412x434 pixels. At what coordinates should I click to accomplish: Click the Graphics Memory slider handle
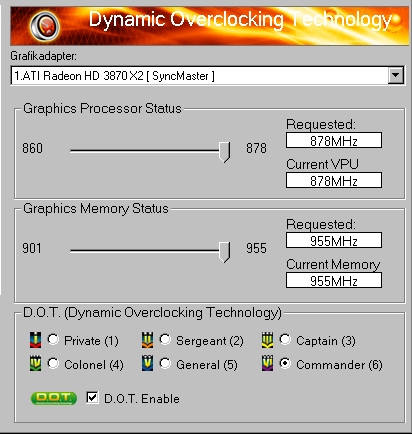(224, 252)
